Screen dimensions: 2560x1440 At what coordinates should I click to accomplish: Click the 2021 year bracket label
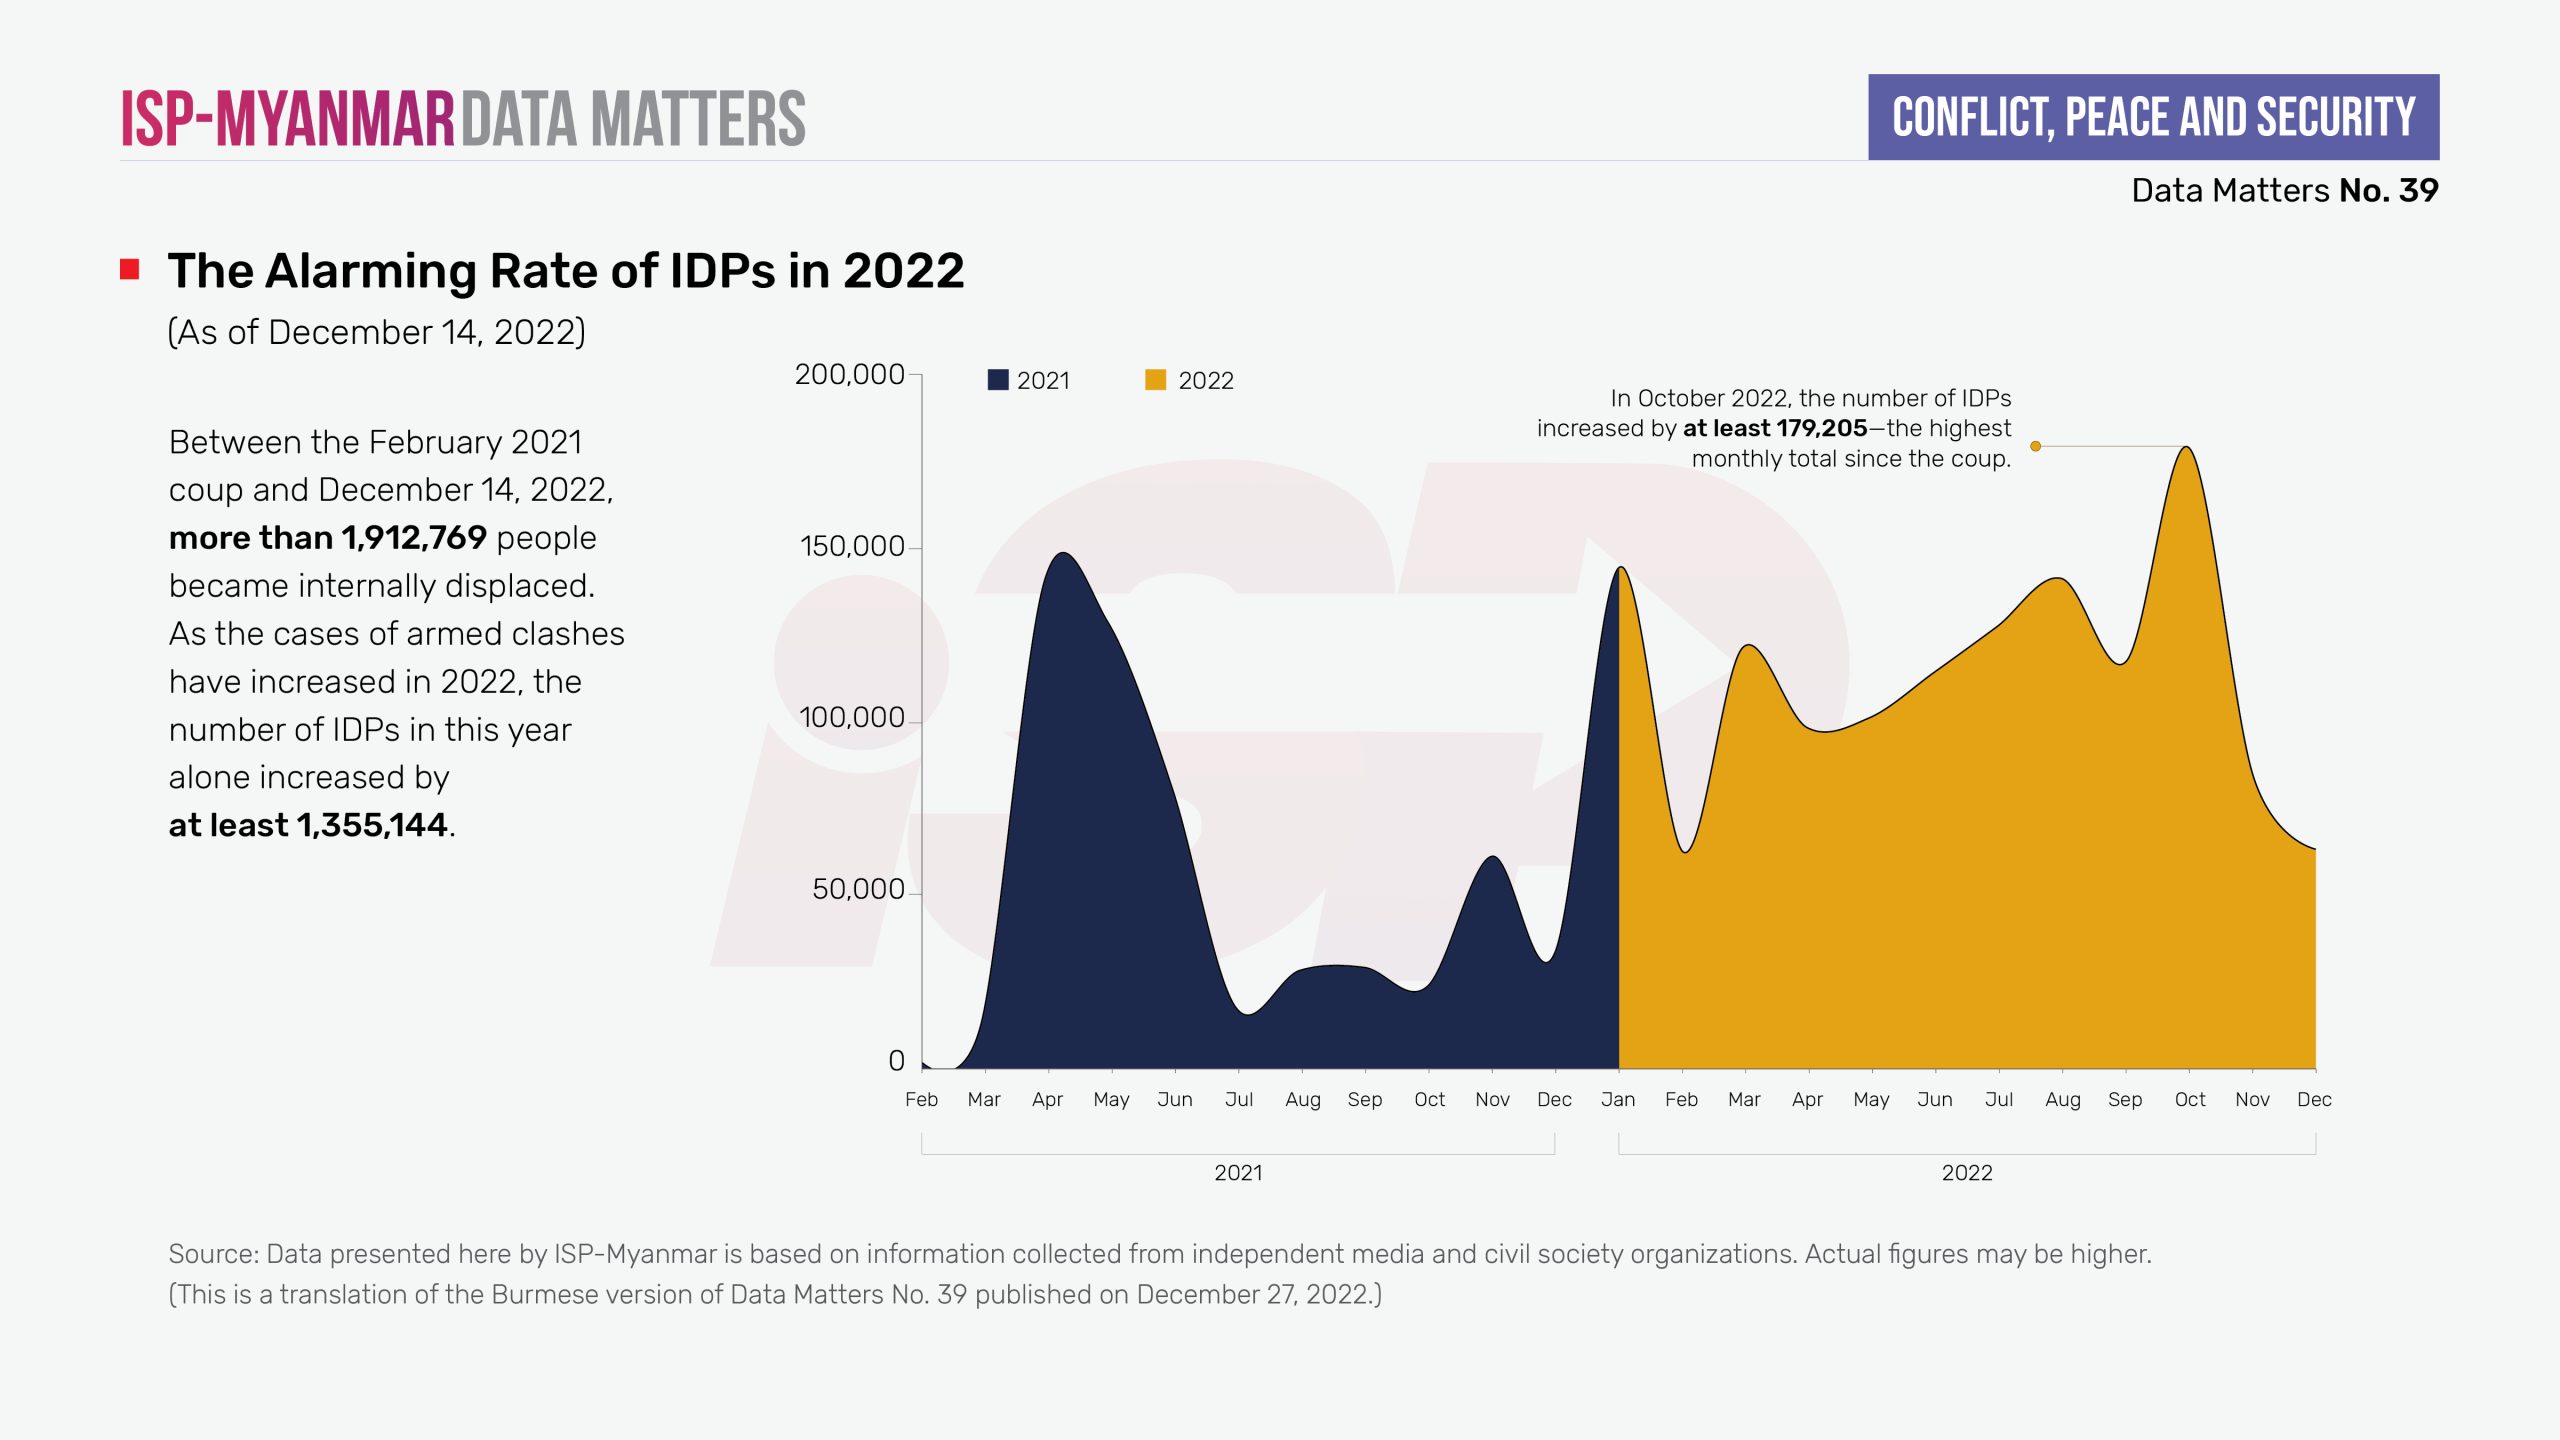click(1238, 1173)
